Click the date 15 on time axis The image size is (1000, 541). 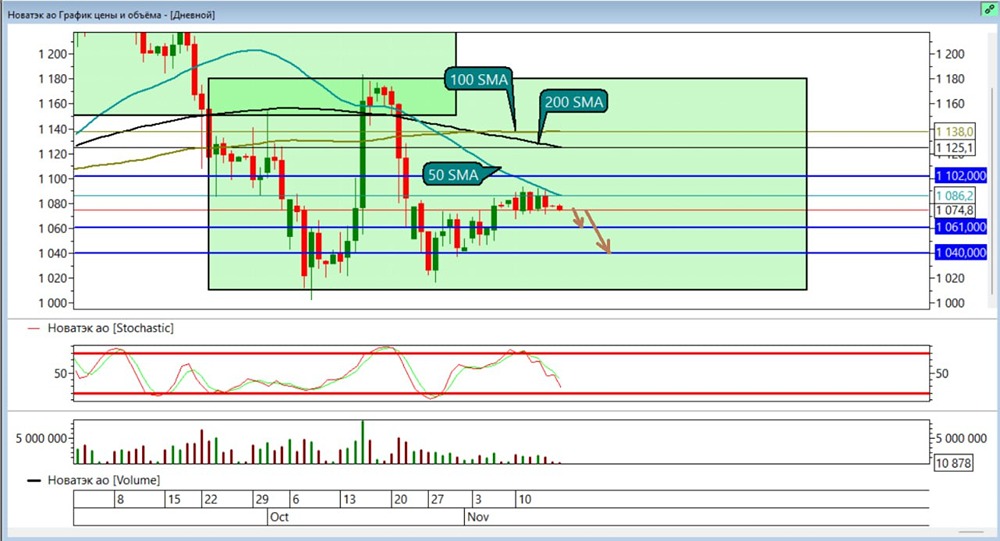(x=173, y=500)
